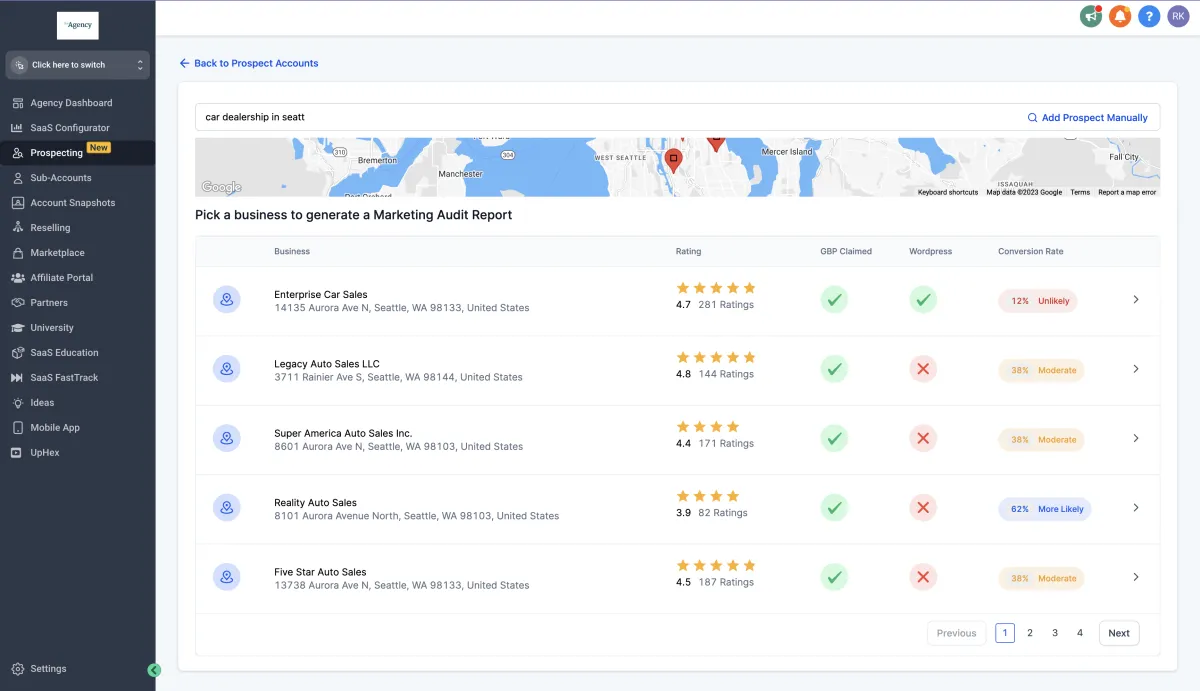Click Reality Auto Sales location icon
Image resolution: width=1200 pixels, height=691 pixels.
tap(227, 507)
